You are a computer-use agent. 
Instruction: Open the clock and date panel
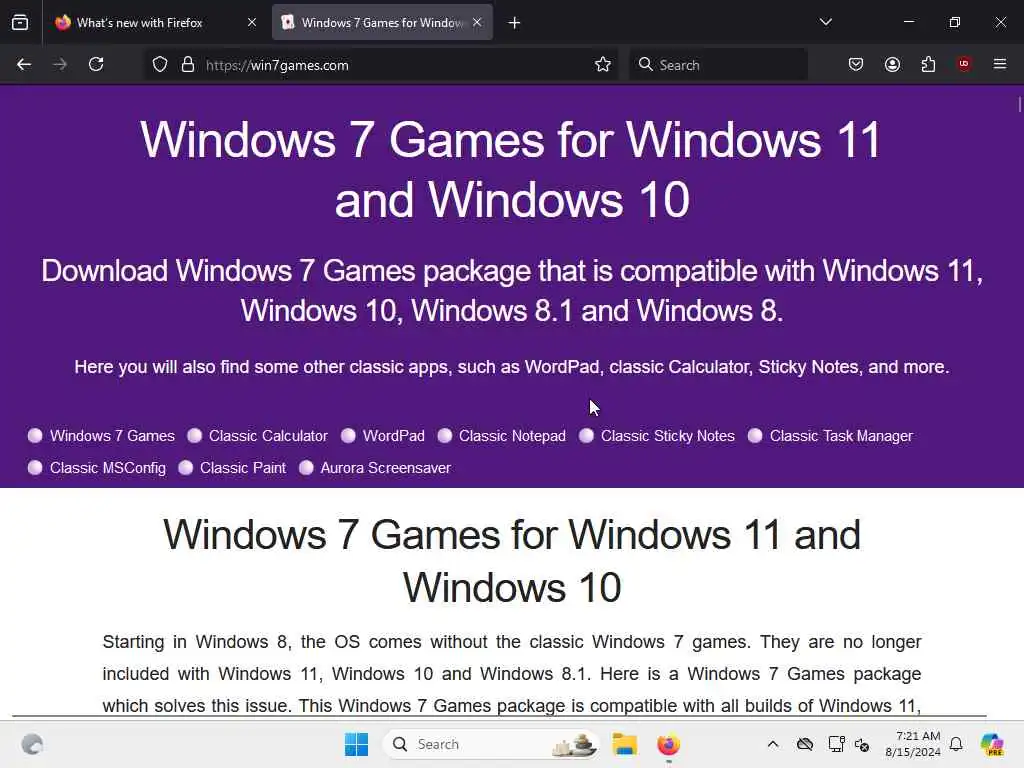[912, 744]
